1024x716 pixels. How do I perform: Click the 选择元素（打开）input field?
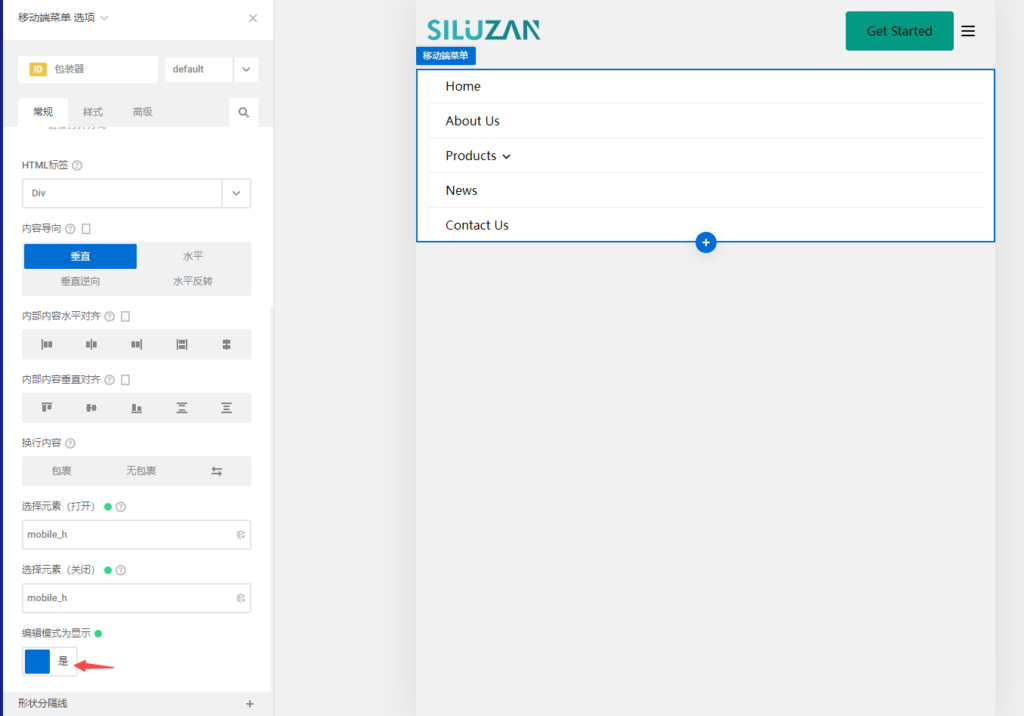(128, 535)
